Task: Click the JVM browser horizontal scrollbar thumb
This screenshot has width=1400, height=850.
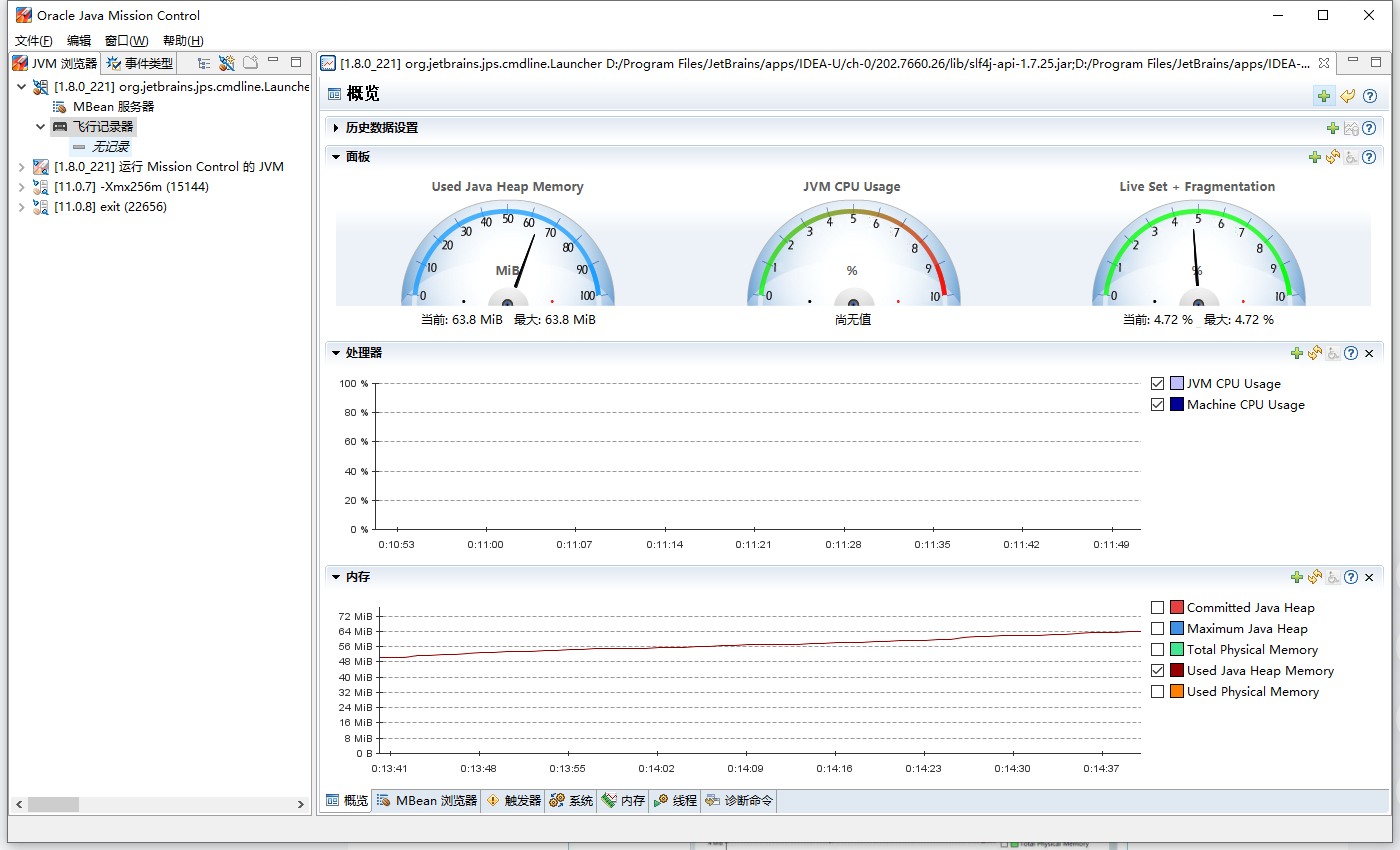Action: [x=53, y=804]
